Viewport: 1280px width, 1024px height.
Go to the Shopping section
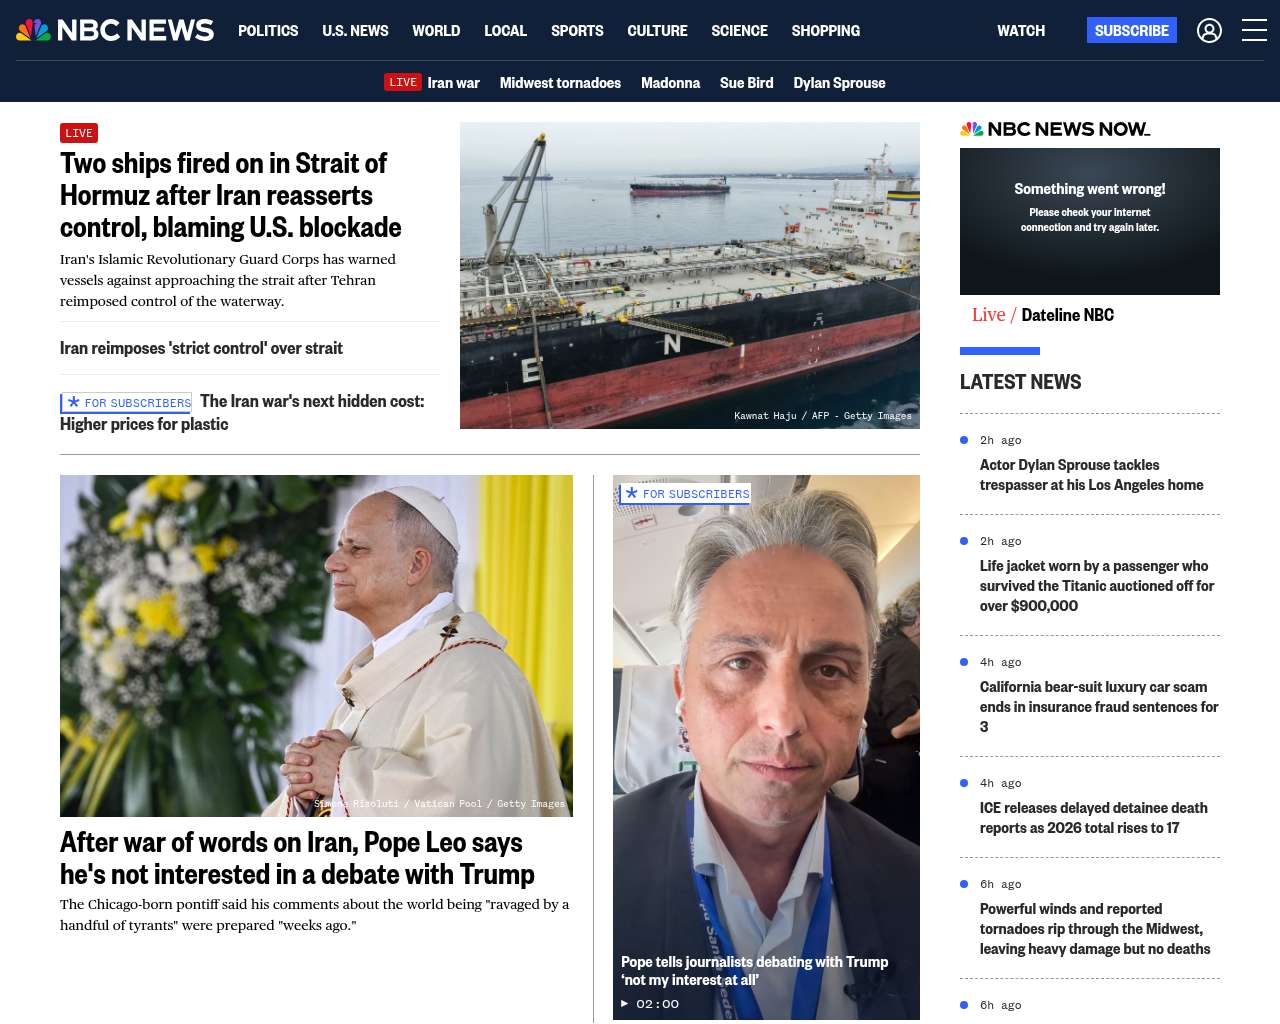825,31
